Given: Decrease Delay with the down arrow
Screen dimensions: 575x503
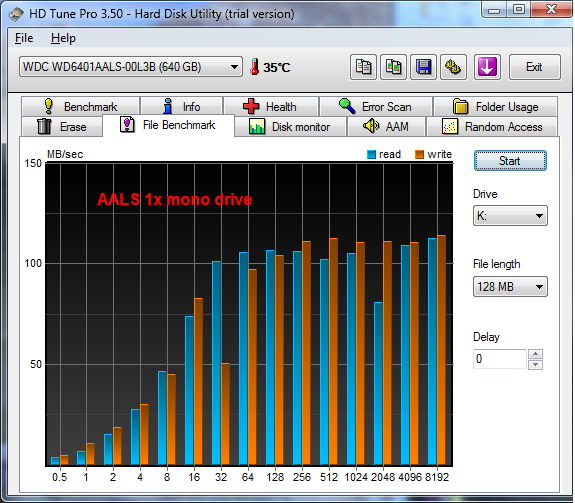Looking at the screenshot, I should [535, 364].
